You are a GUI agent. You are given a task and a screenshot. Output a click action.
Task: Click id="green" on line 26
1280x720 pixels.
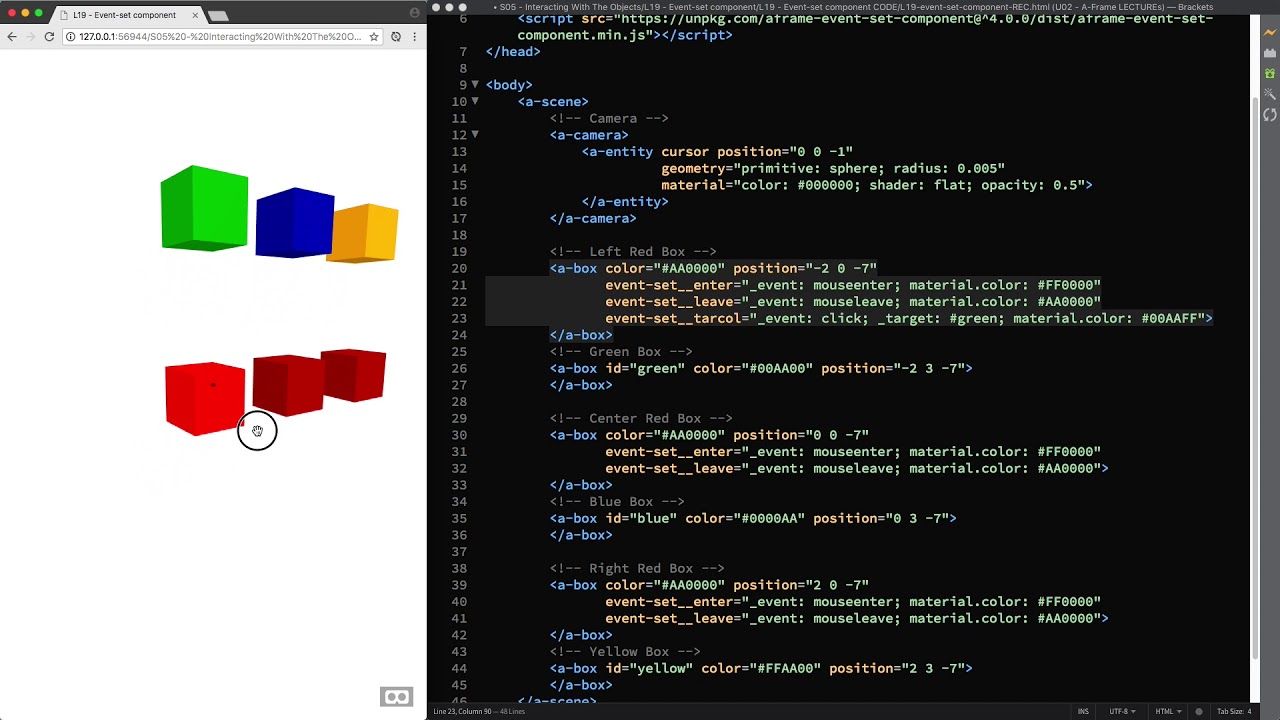(x=644, y=368)
